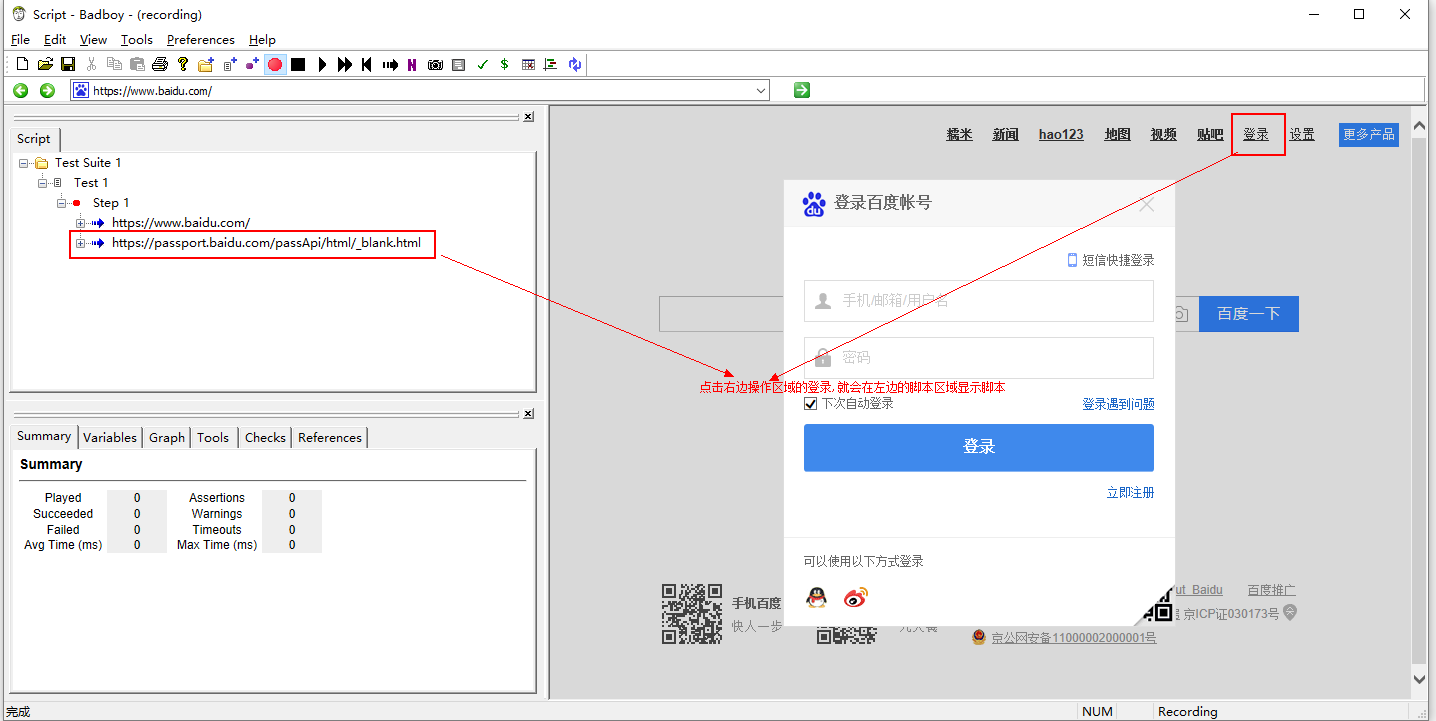This screenshot has width=1436, height=721.
Task: Create a new script with the blank page icon
Action: pyautogui.click(x=23, y=64)
